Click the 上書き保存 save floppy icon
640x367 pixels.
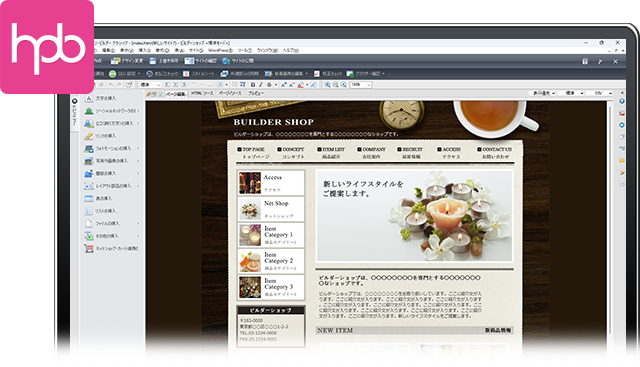point(153,61)
